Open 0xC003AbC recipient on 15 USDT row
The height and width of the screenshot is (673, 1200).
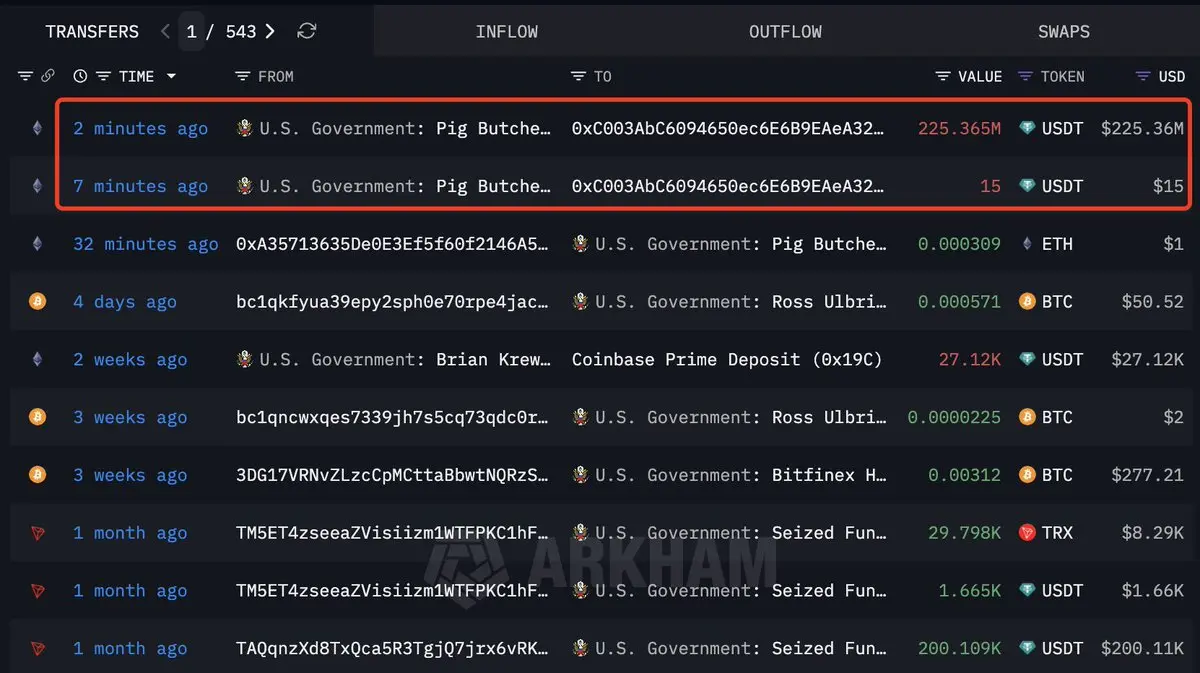tap(728, 186)
